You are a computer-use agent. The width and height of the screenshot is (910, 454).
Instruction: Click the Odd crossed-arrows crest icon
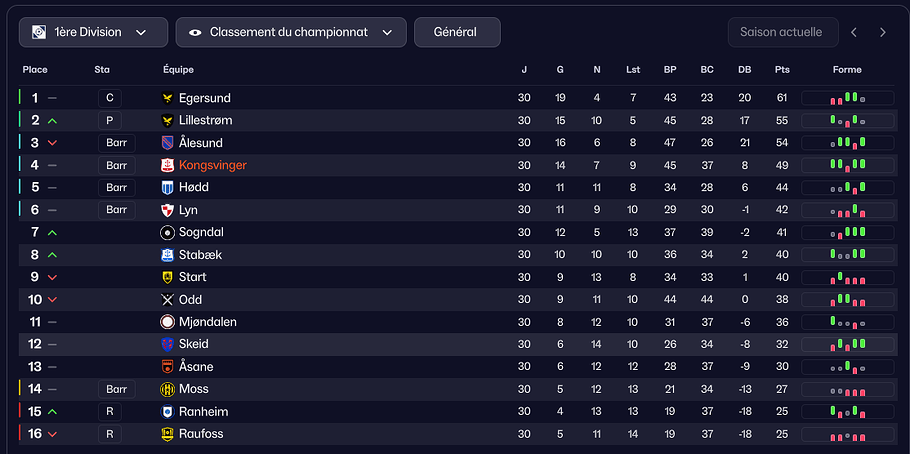[168, 300]
